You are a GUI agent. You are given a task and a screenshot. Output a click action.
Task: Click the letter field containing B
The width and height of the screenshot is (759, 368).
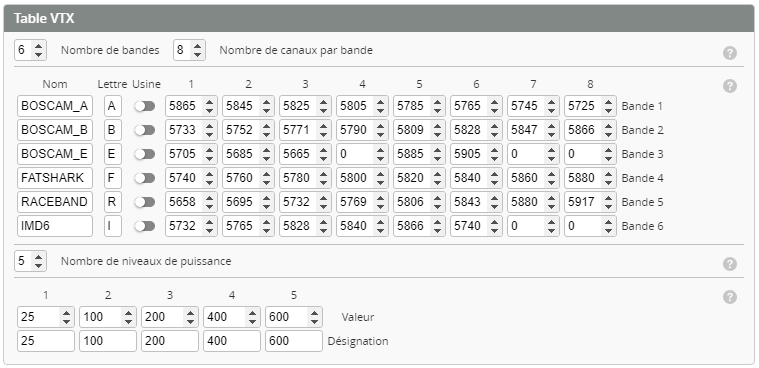[x=113, y=130]
